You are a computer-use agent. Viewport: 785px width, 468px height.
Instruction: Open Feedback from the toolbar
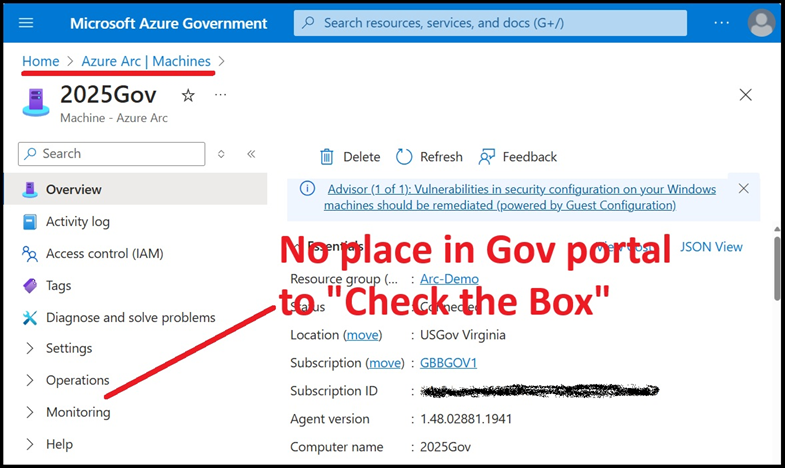coord(487,157)
